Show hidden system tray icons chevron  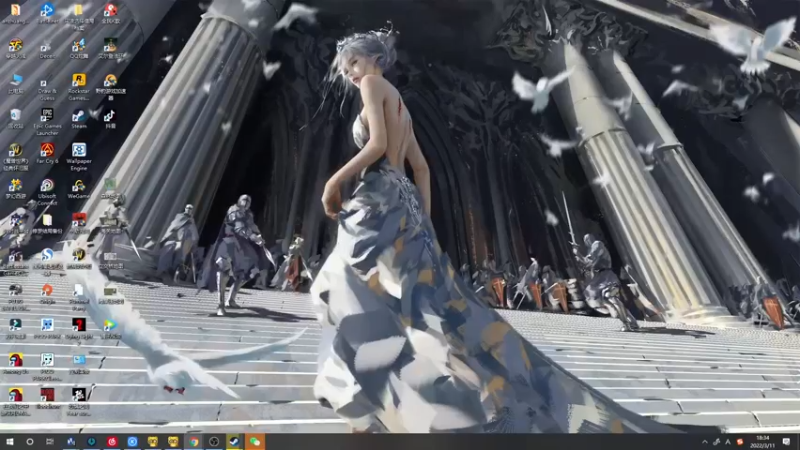[x=705, y=442]
